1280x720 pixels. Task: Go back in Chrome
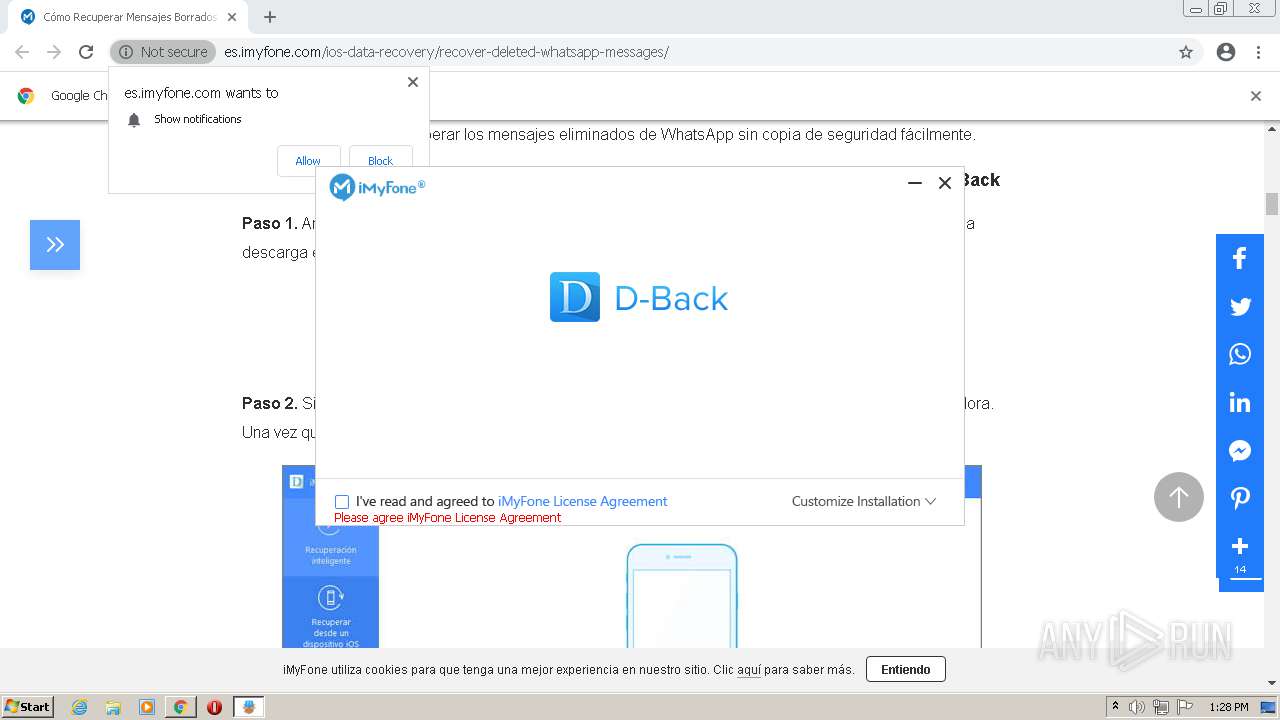point(22,52)
